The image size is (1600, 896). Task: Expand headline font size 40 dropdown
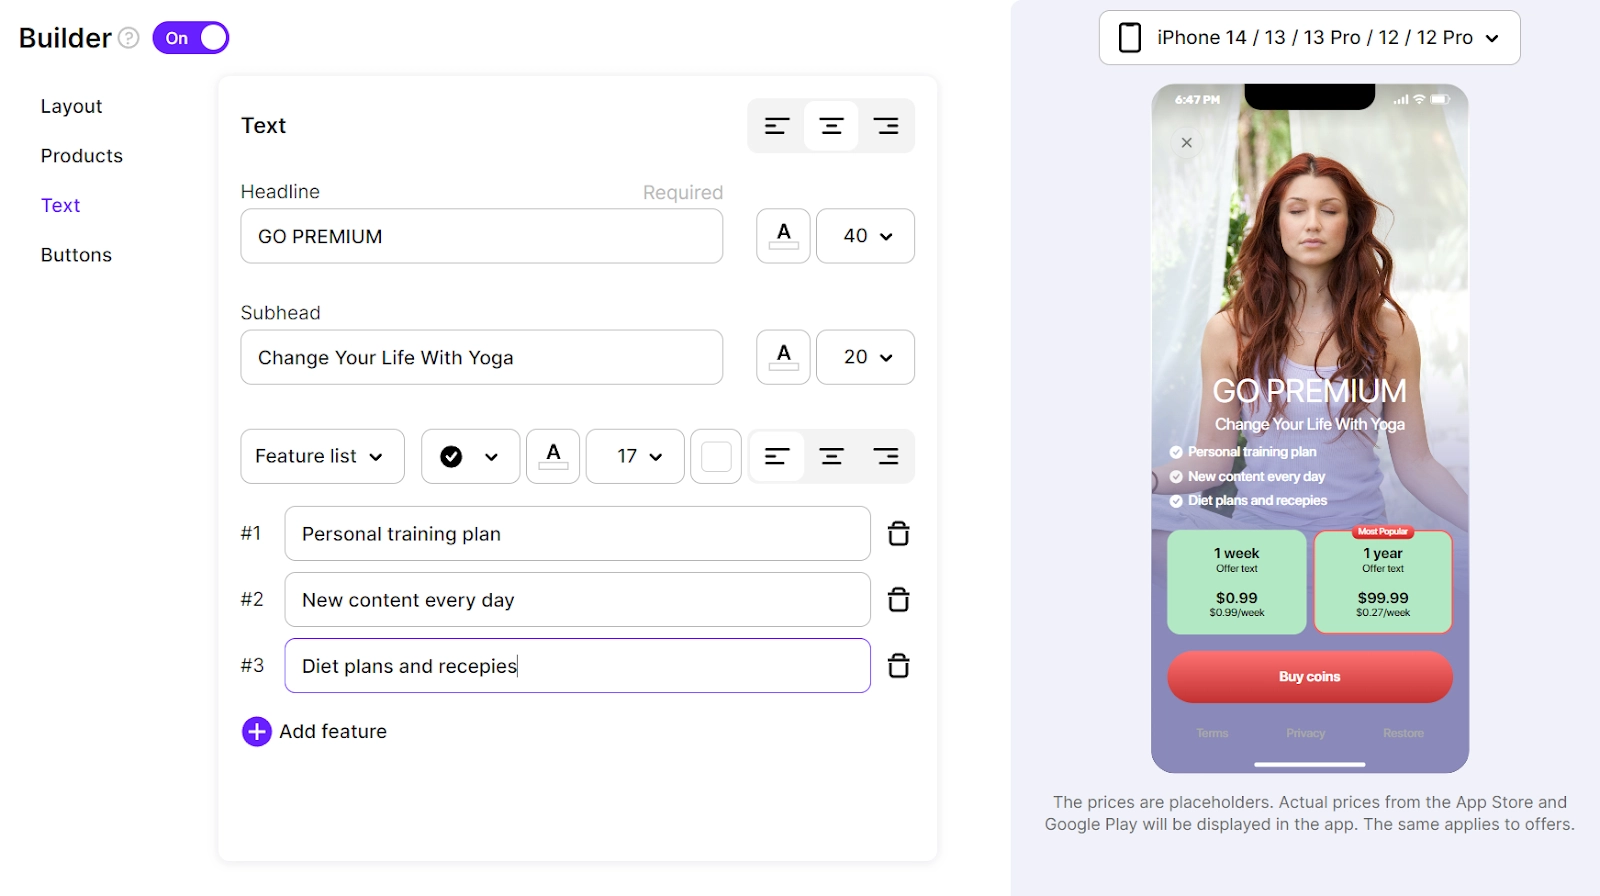pos(865,236)
